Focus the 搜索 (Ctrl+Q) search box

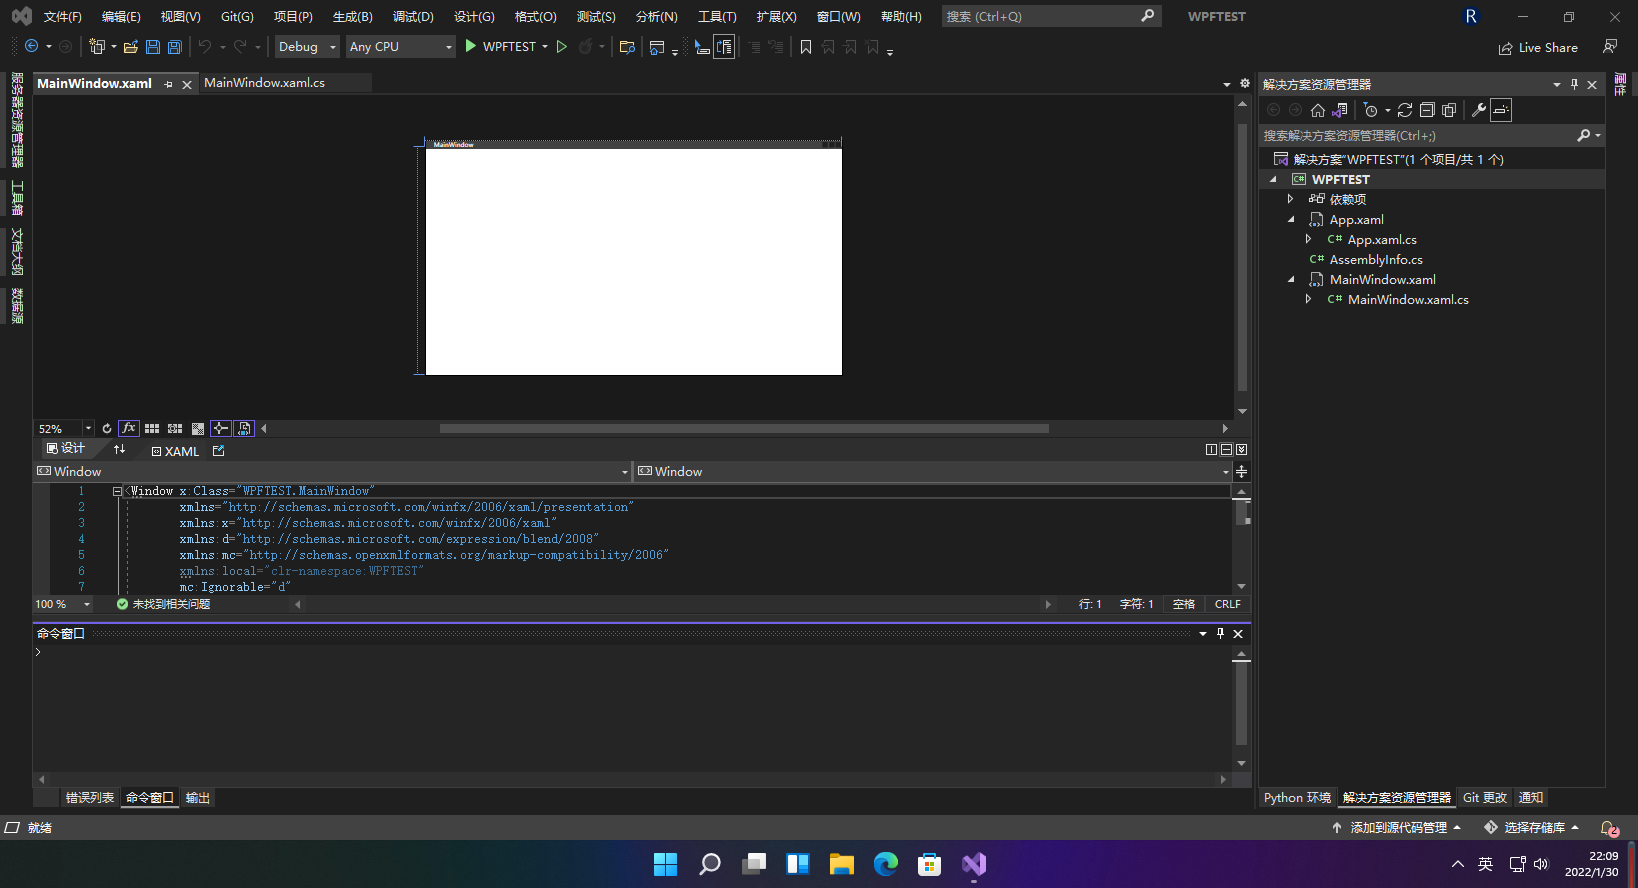[1051, 16]
